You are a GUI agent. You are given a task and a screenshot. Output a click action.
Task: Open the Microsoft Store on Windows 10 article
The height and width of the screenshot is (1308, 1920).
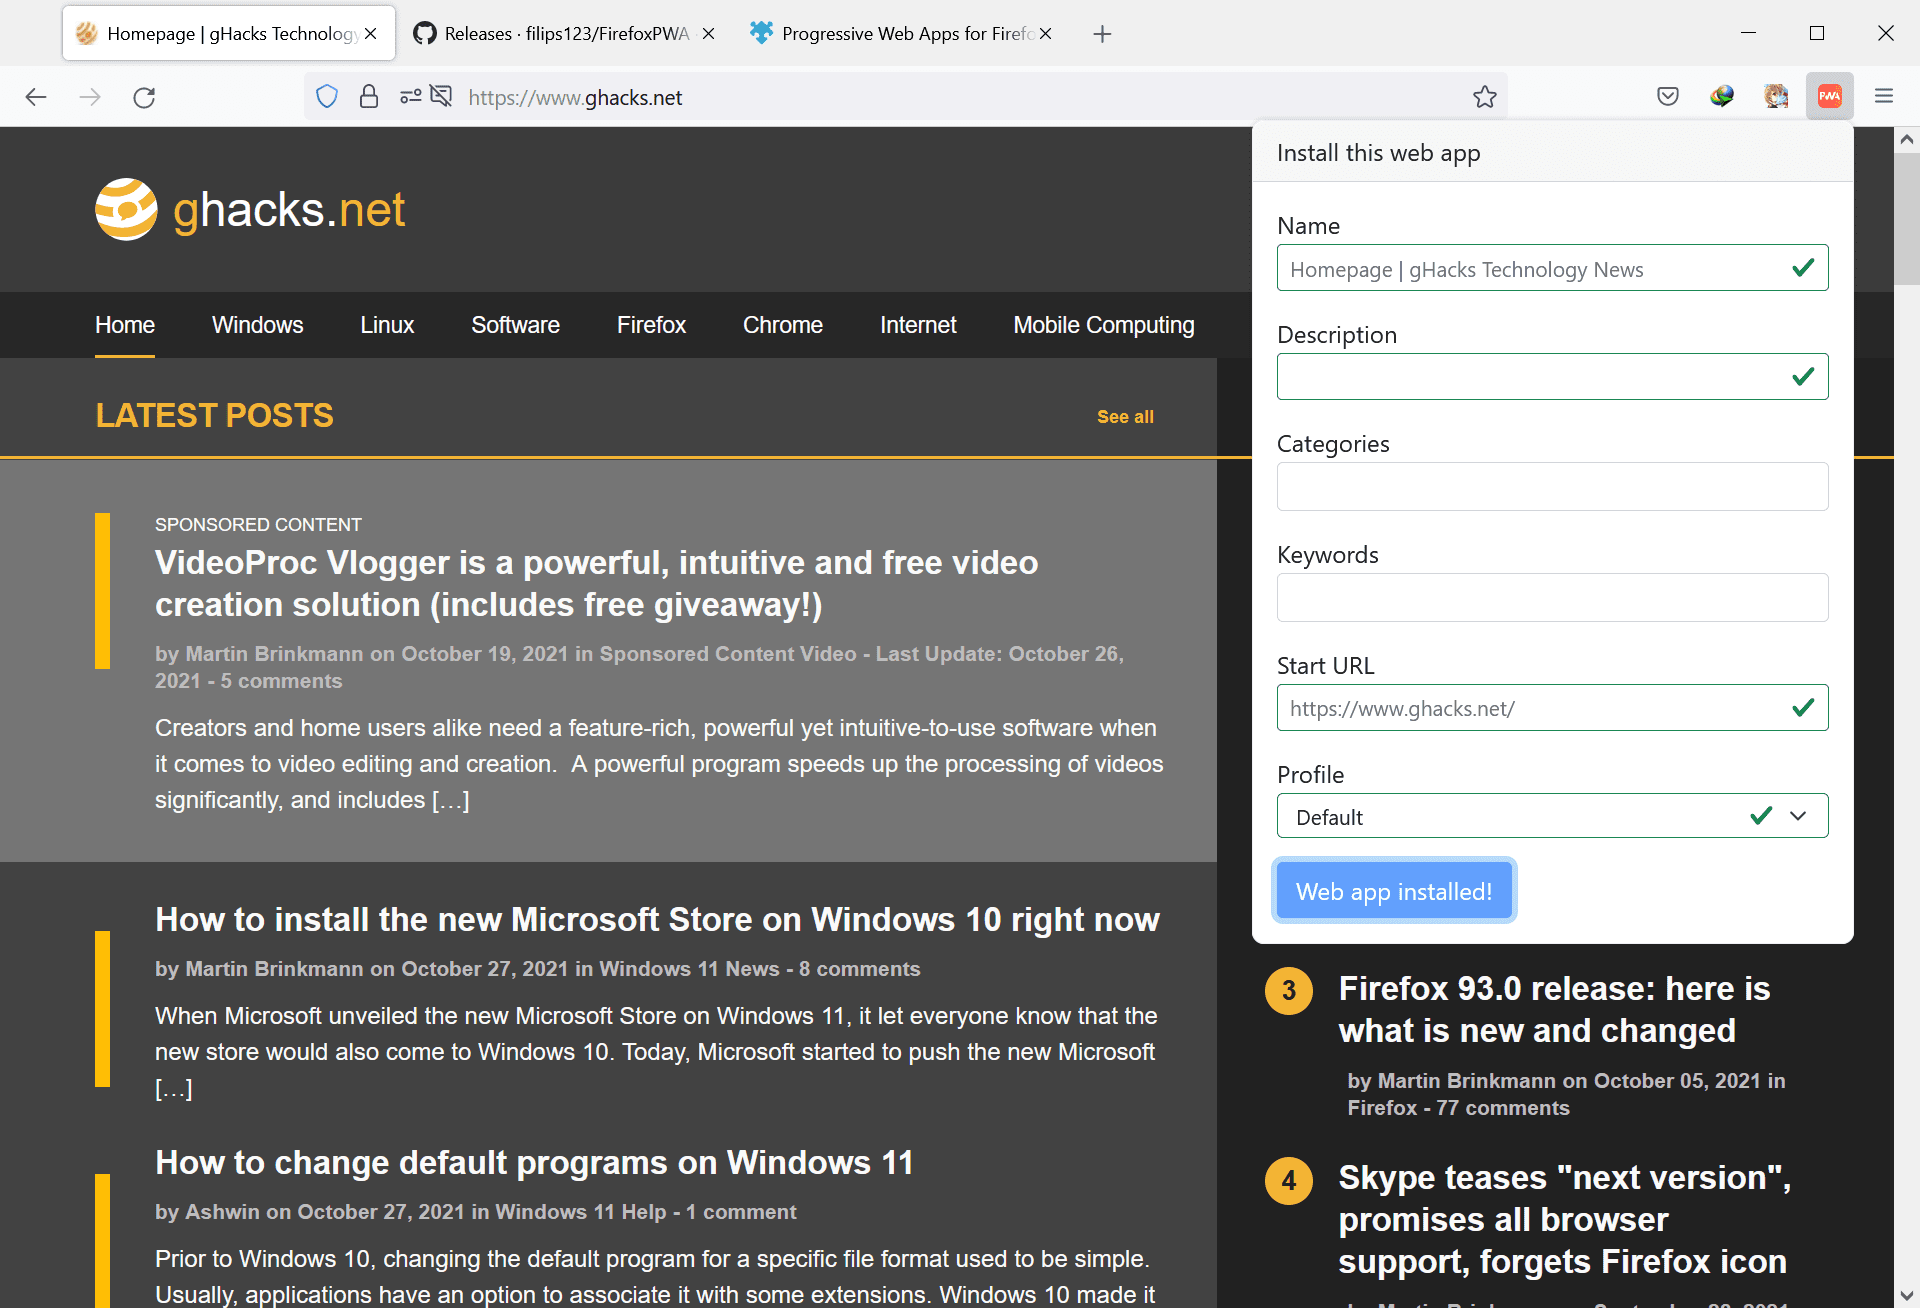point(657,920)
